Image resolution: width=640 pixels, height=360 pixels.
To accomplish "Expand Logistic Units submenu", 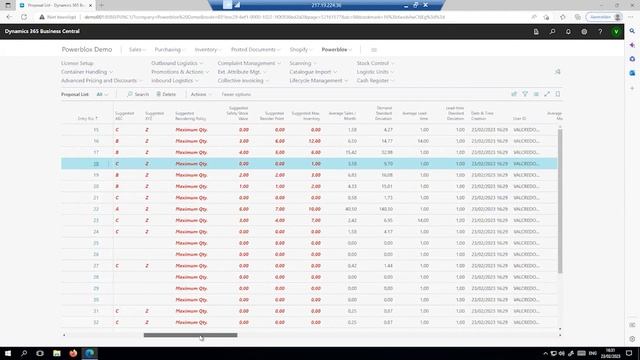I will (376, 72).
